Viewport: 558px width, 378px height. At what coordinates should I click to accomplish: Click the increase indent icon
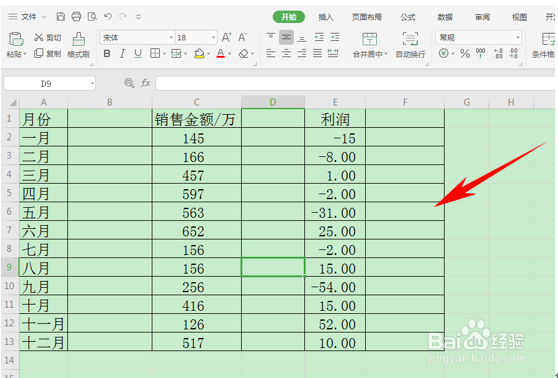coord(335,37)
